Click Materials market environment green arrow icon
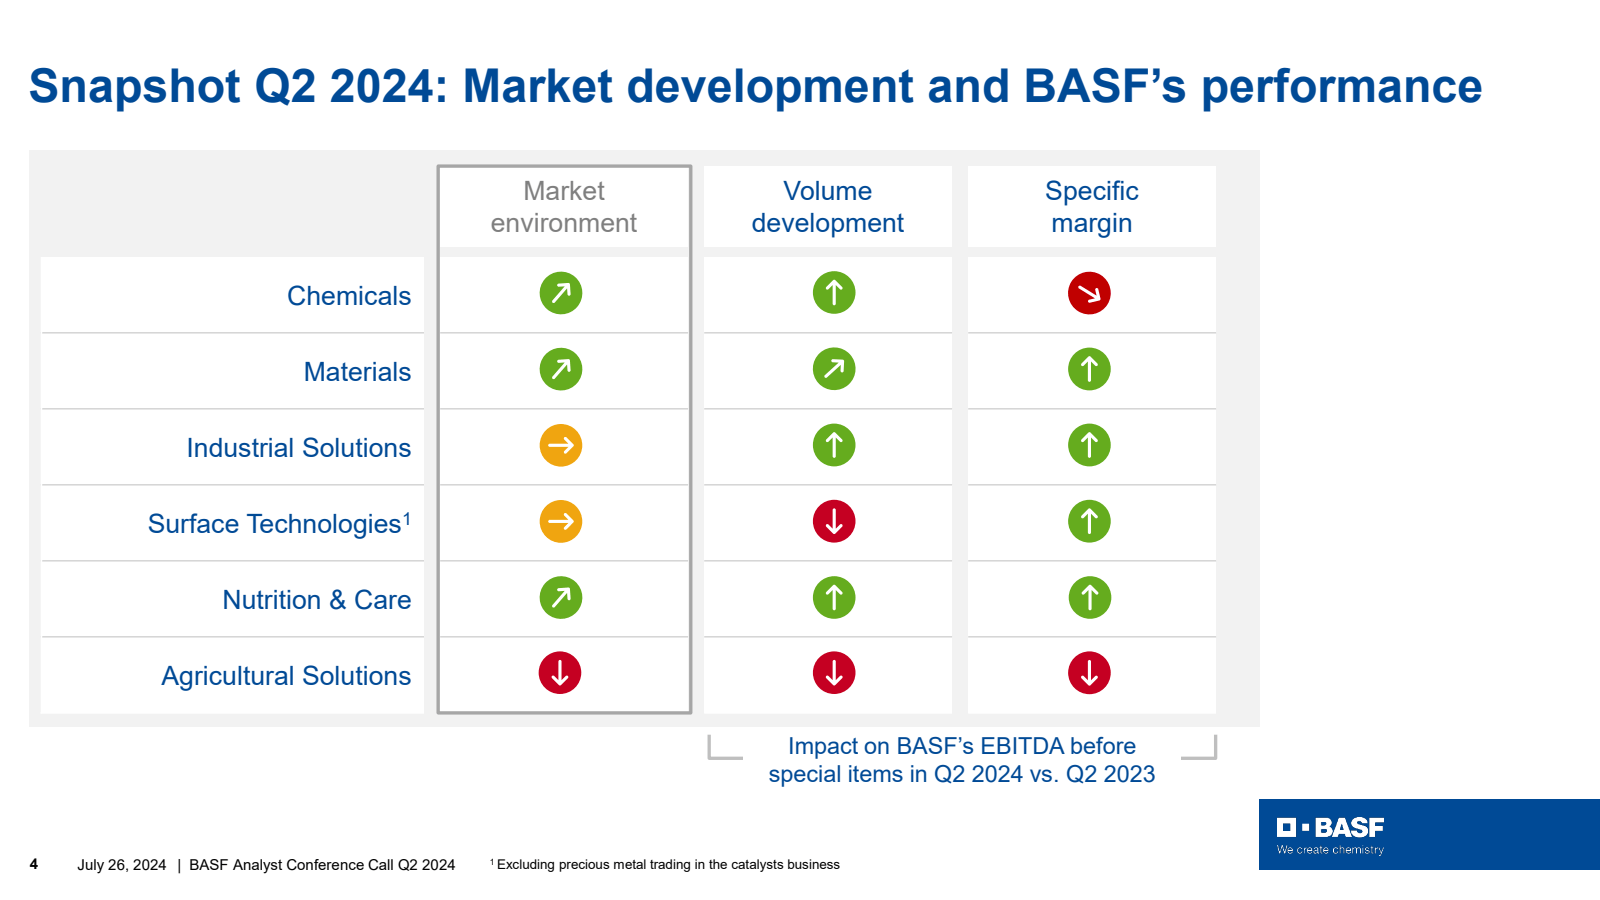The image size is (1600, 900). [561, 369]
